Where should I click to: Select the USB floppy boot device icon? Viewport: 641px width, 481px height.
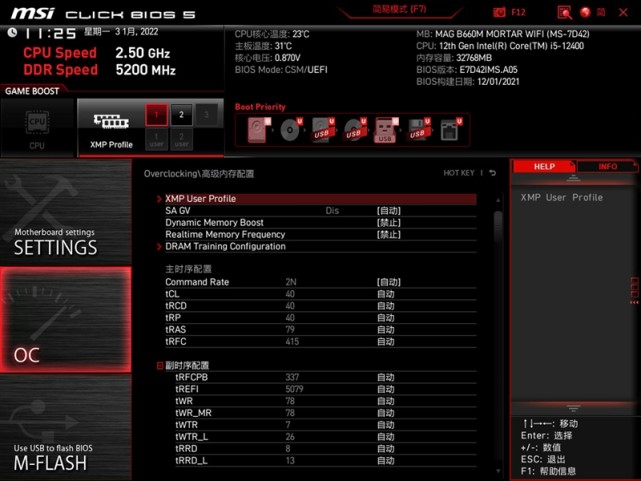click(x=418, y=130)
